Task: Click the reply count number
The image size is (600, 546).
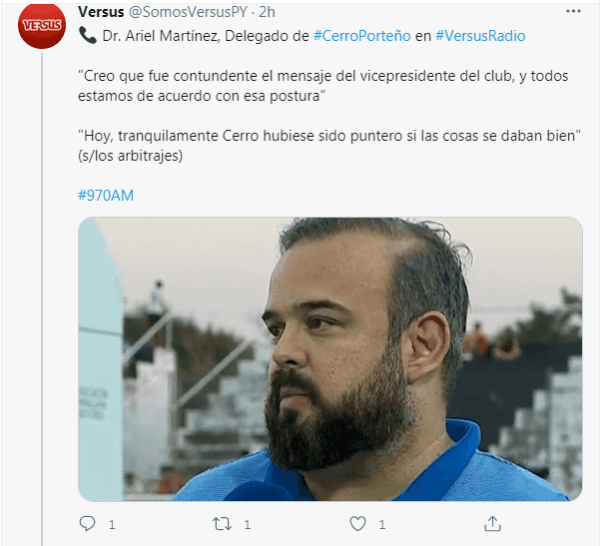Action: (x=112, y=525)
